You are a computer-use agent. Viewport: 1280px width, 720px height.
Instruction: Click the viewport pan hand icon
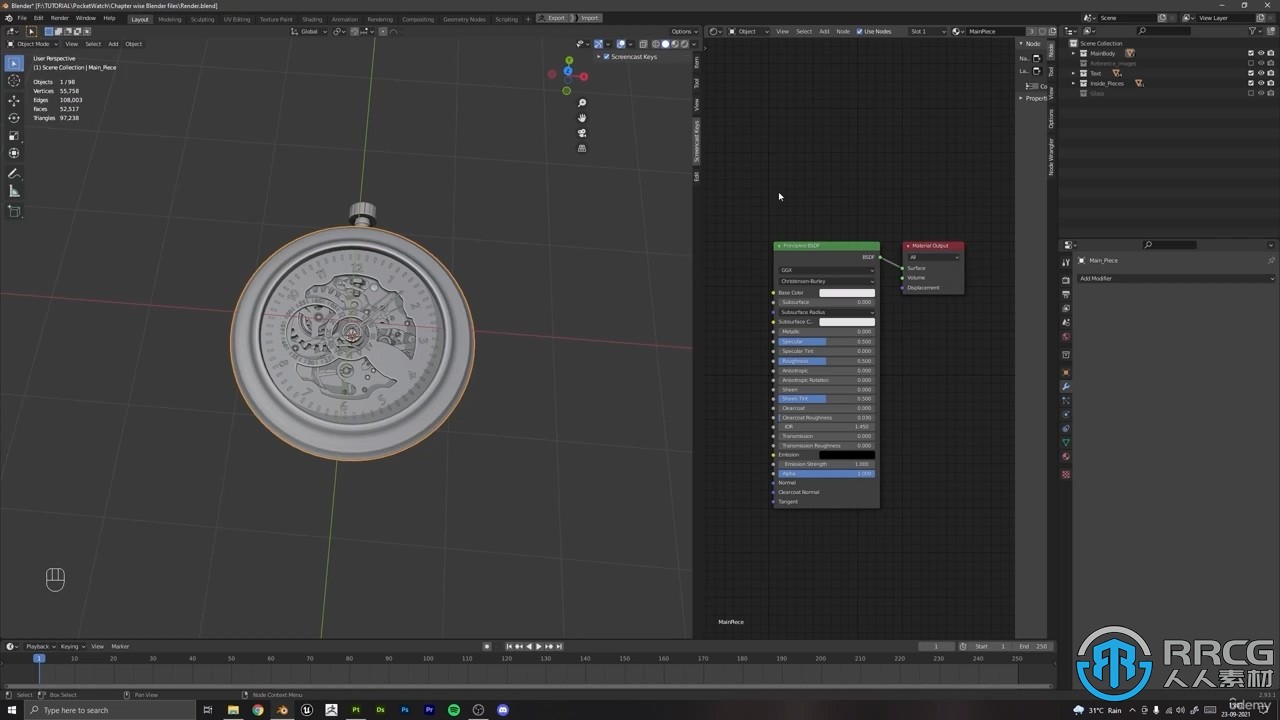(x=582, y=118)
